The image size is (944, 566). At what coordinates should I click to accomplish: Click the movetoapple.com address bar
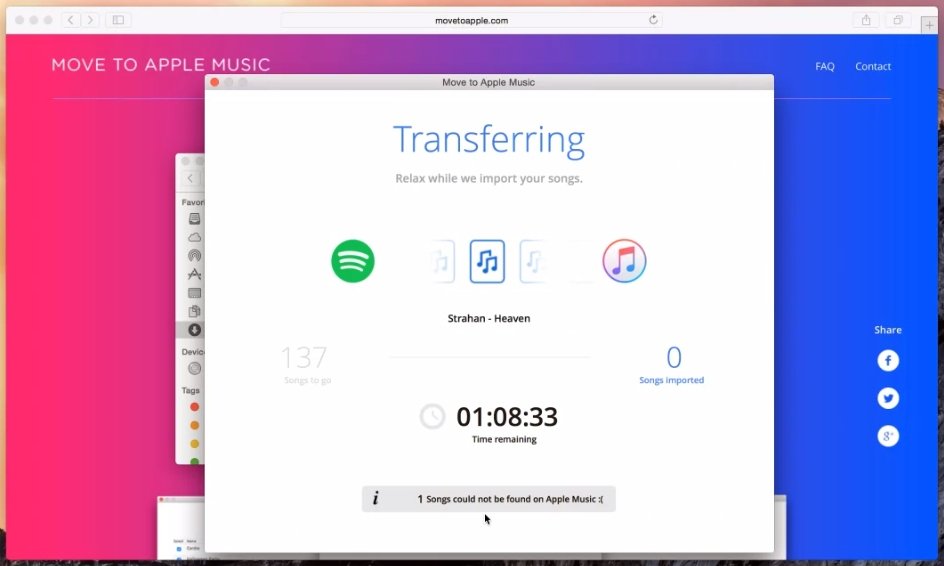(471, 20)
